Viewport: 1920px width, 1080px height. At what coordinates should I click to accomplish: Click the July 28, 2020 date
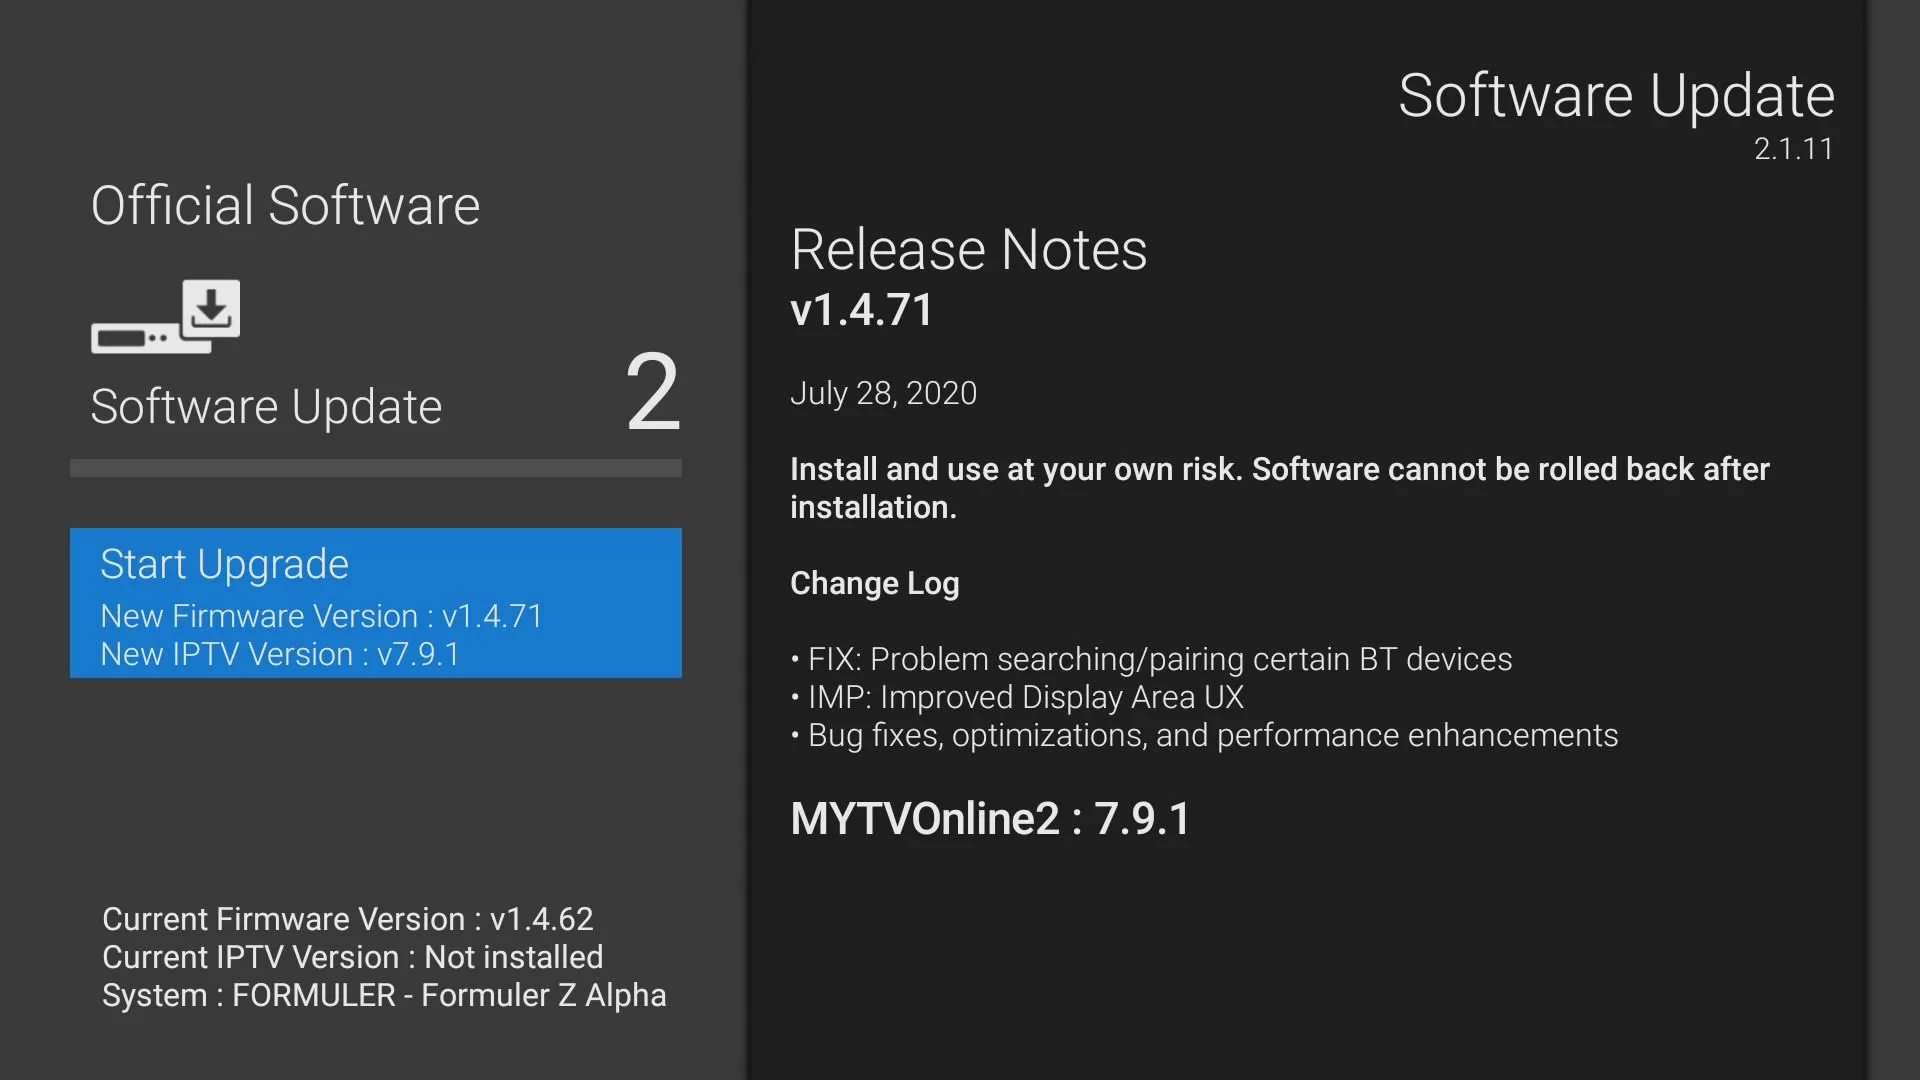[883, 393]
